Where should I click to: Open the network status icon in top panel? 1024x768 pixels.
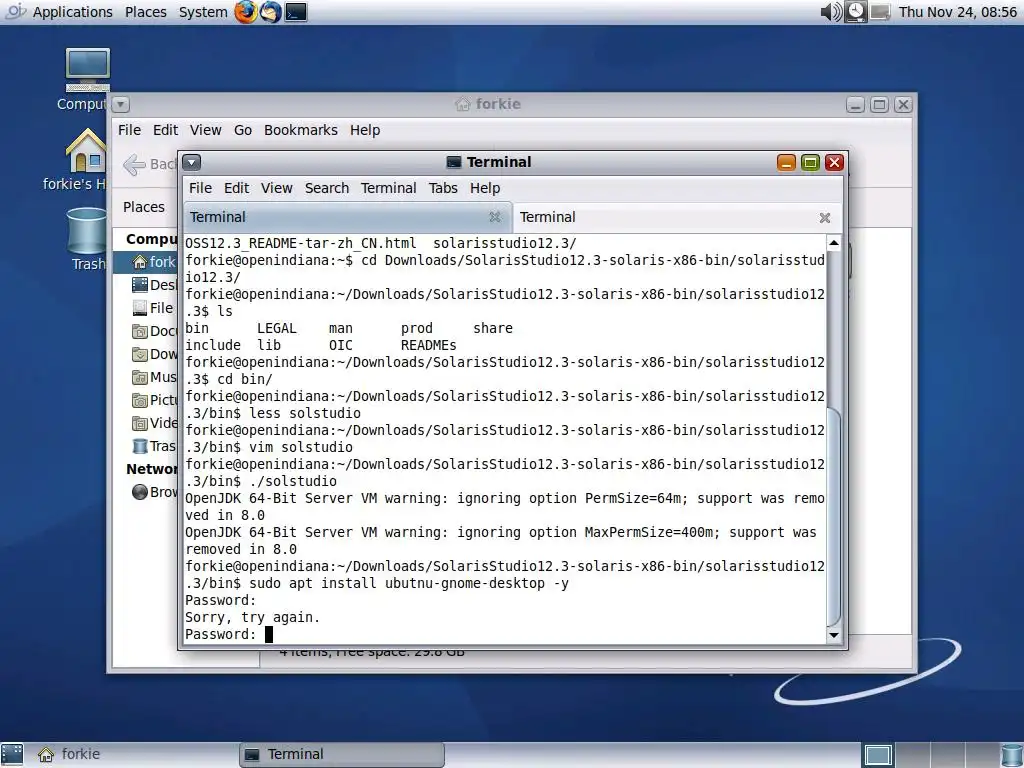880,12
